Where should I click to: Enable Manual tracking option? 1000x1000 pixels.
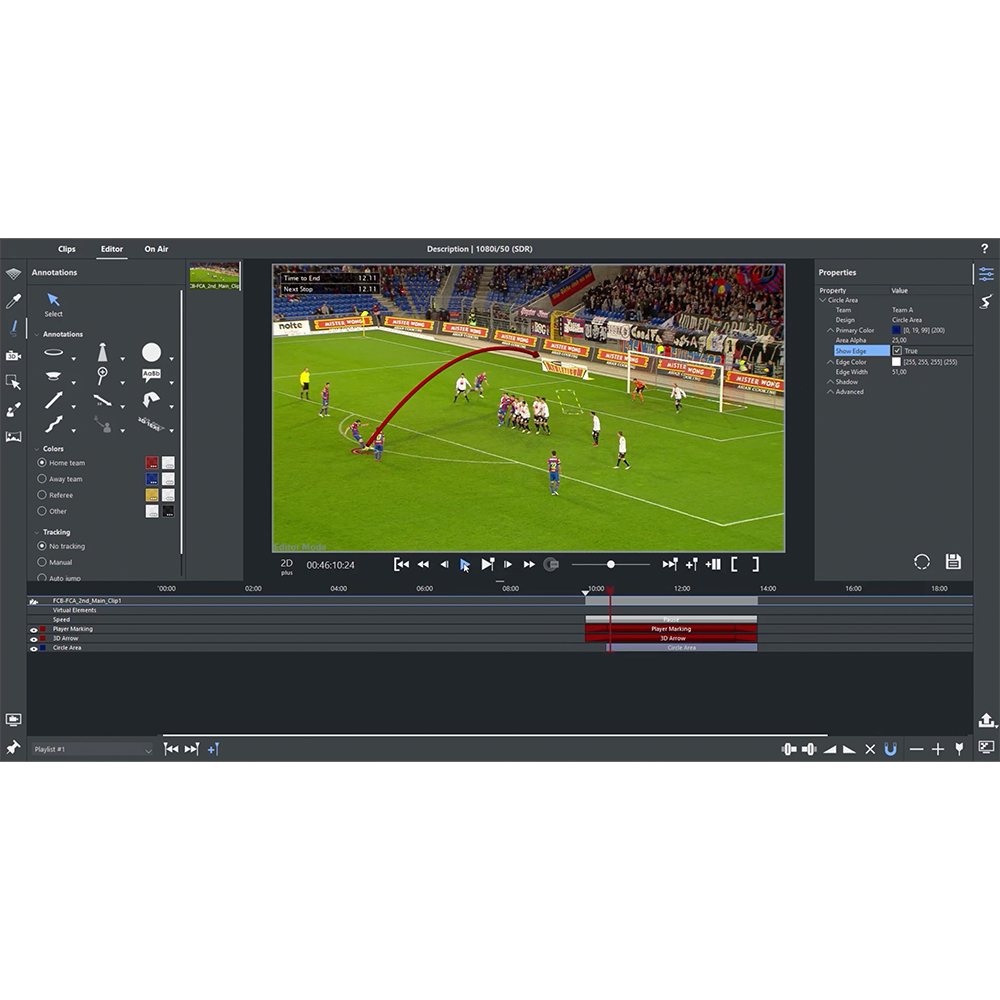pyautogui.click(x=41, y=562)
